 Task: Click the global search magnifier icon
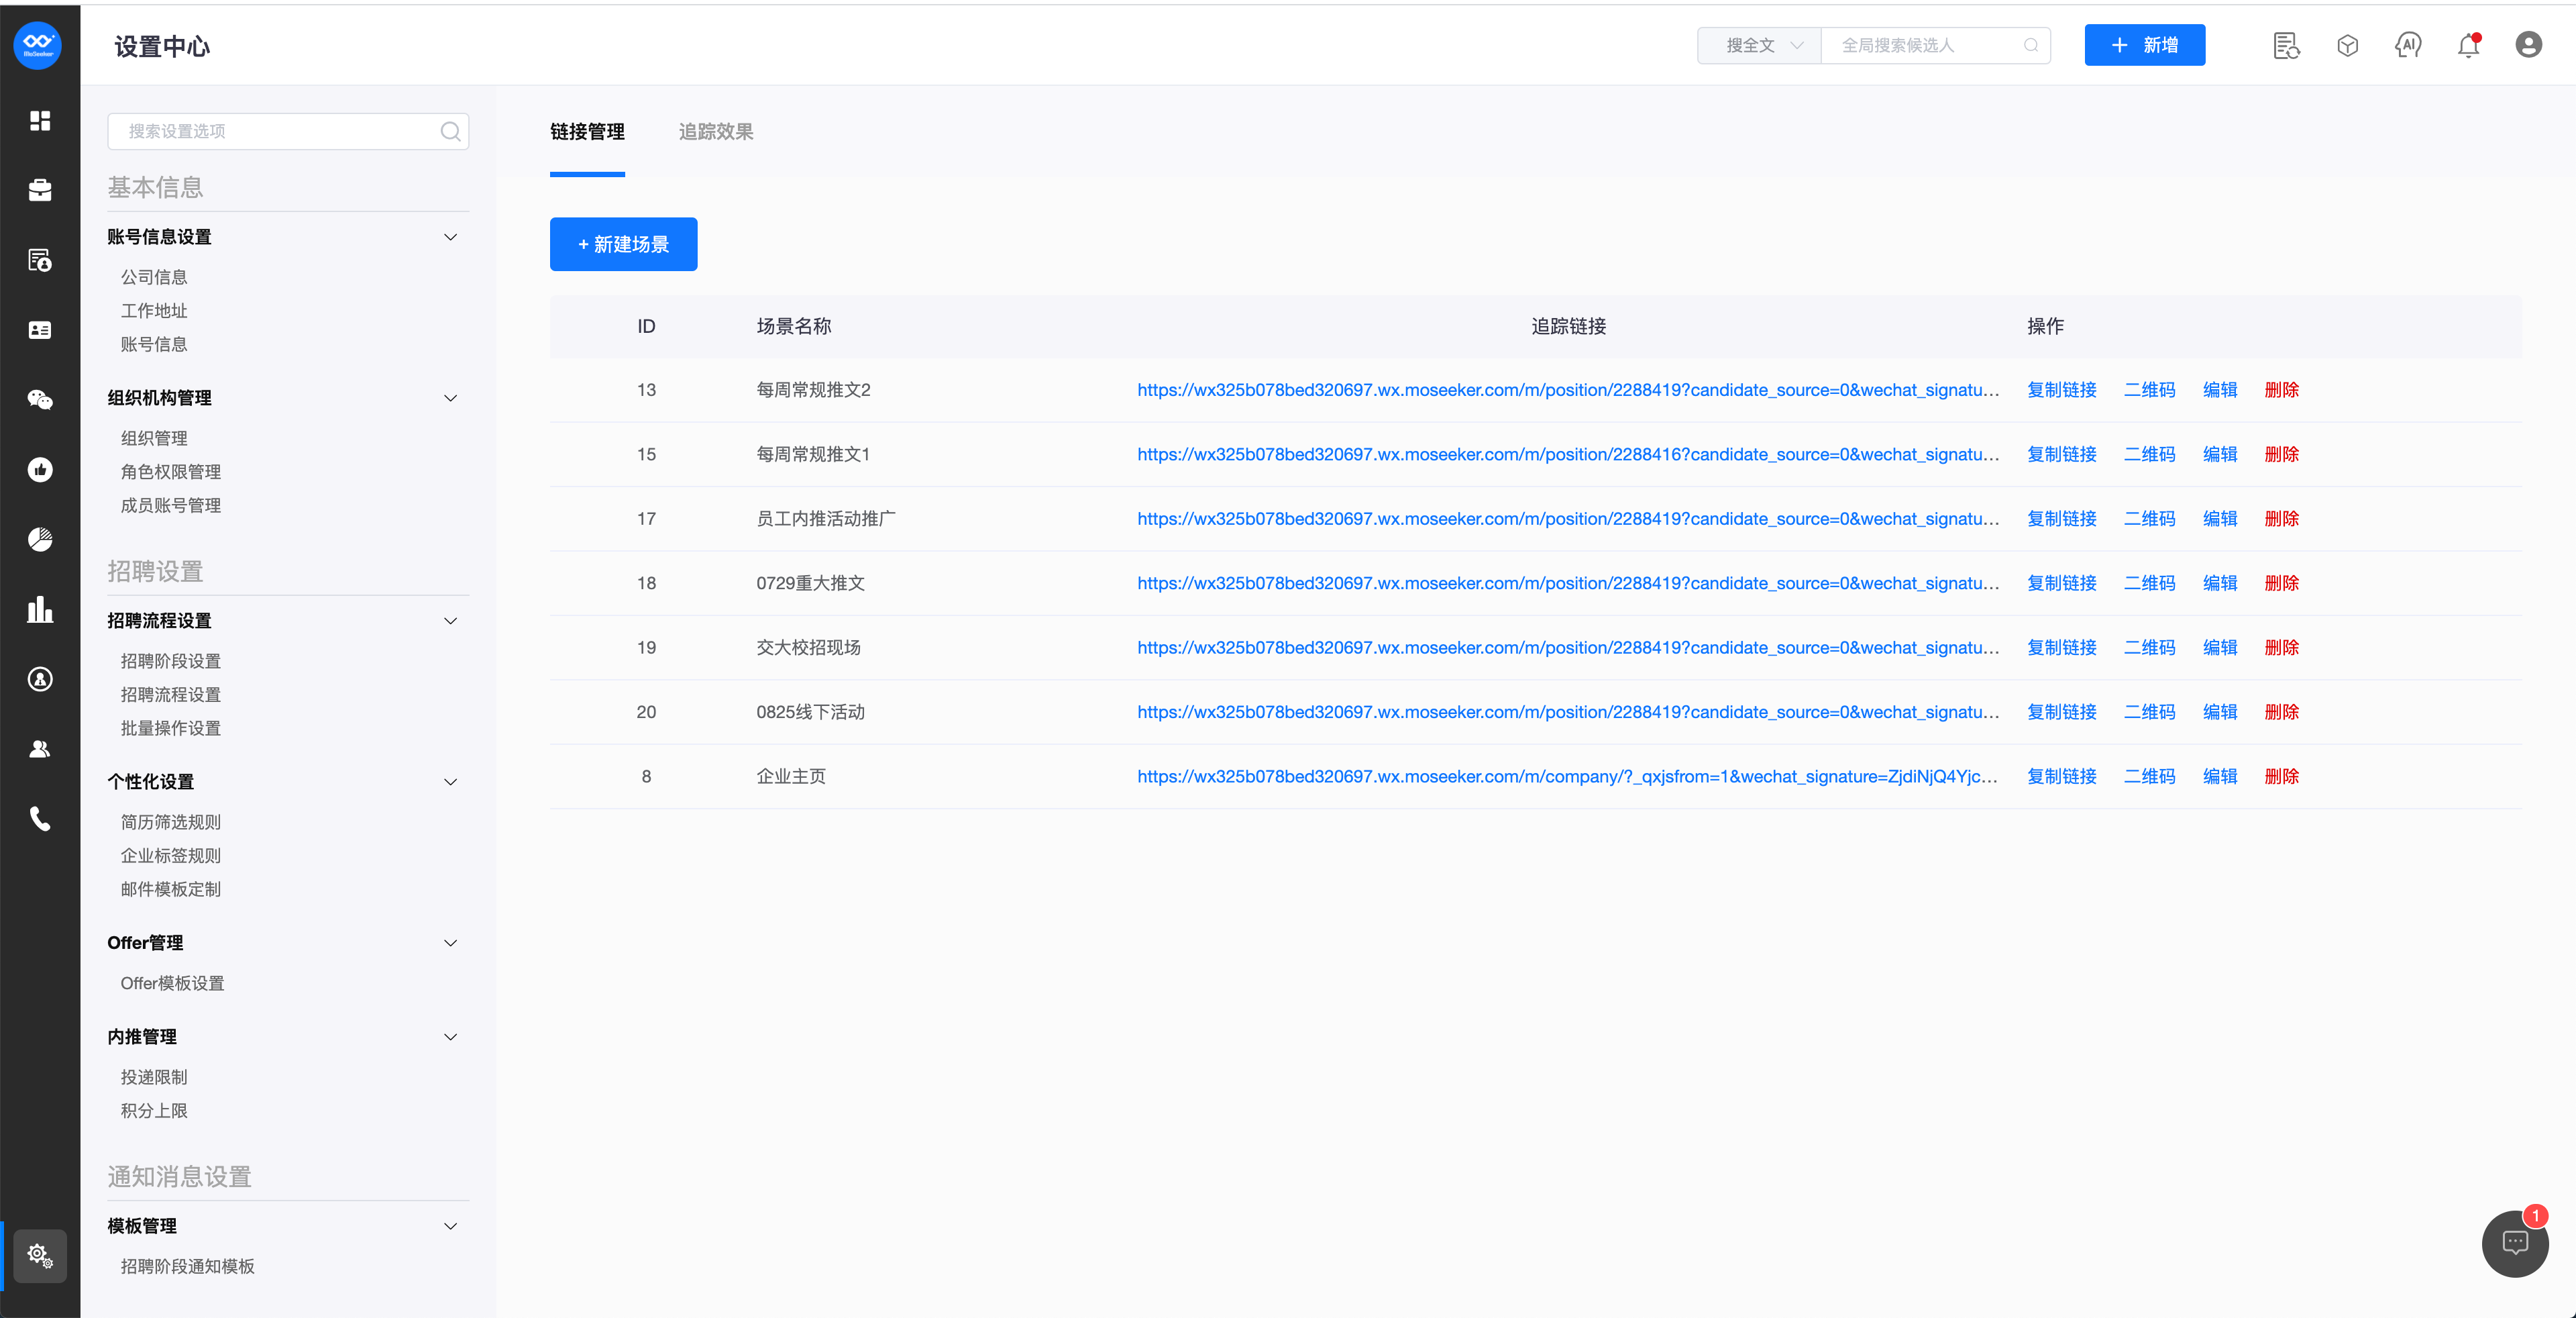[2030, 45]
